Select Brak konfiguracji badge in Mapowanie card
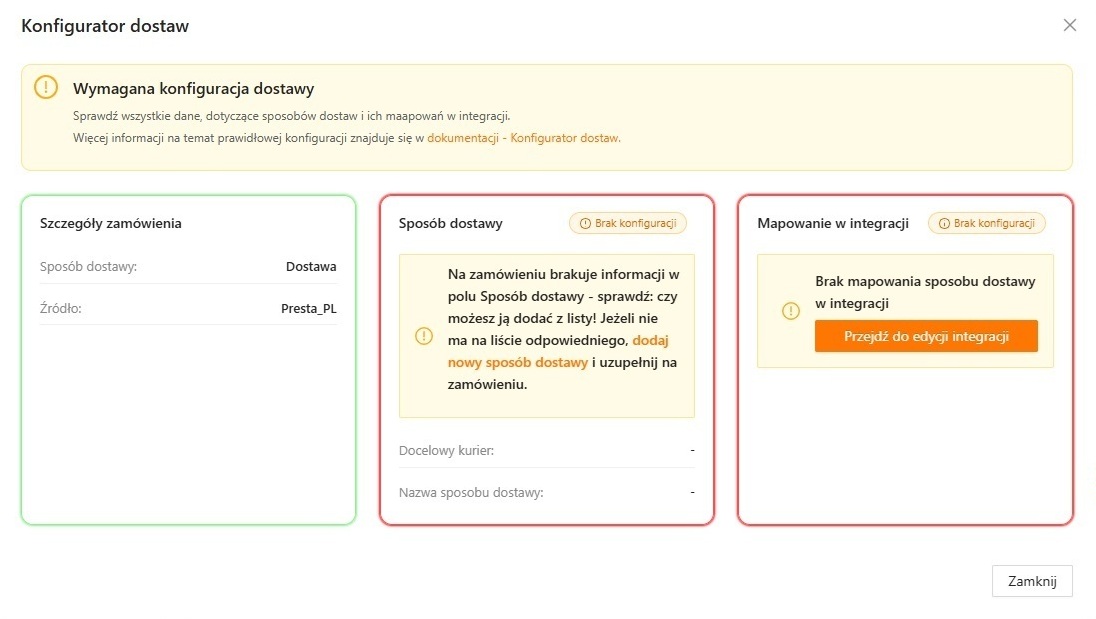The image size is (1096, 619). (987, 223)
